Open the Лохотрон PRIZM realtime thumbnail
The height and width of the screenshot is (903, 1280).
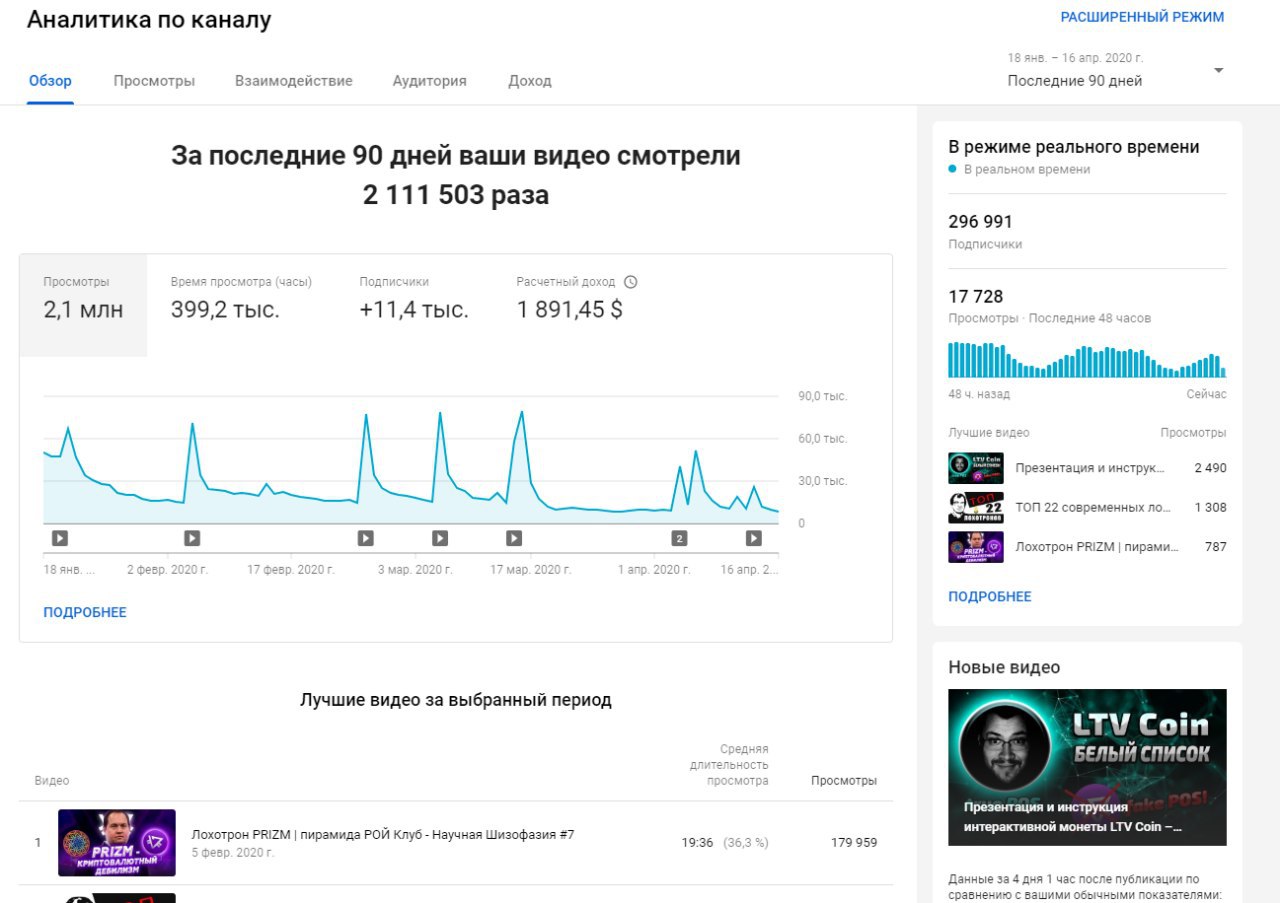(x=976, y=547)
